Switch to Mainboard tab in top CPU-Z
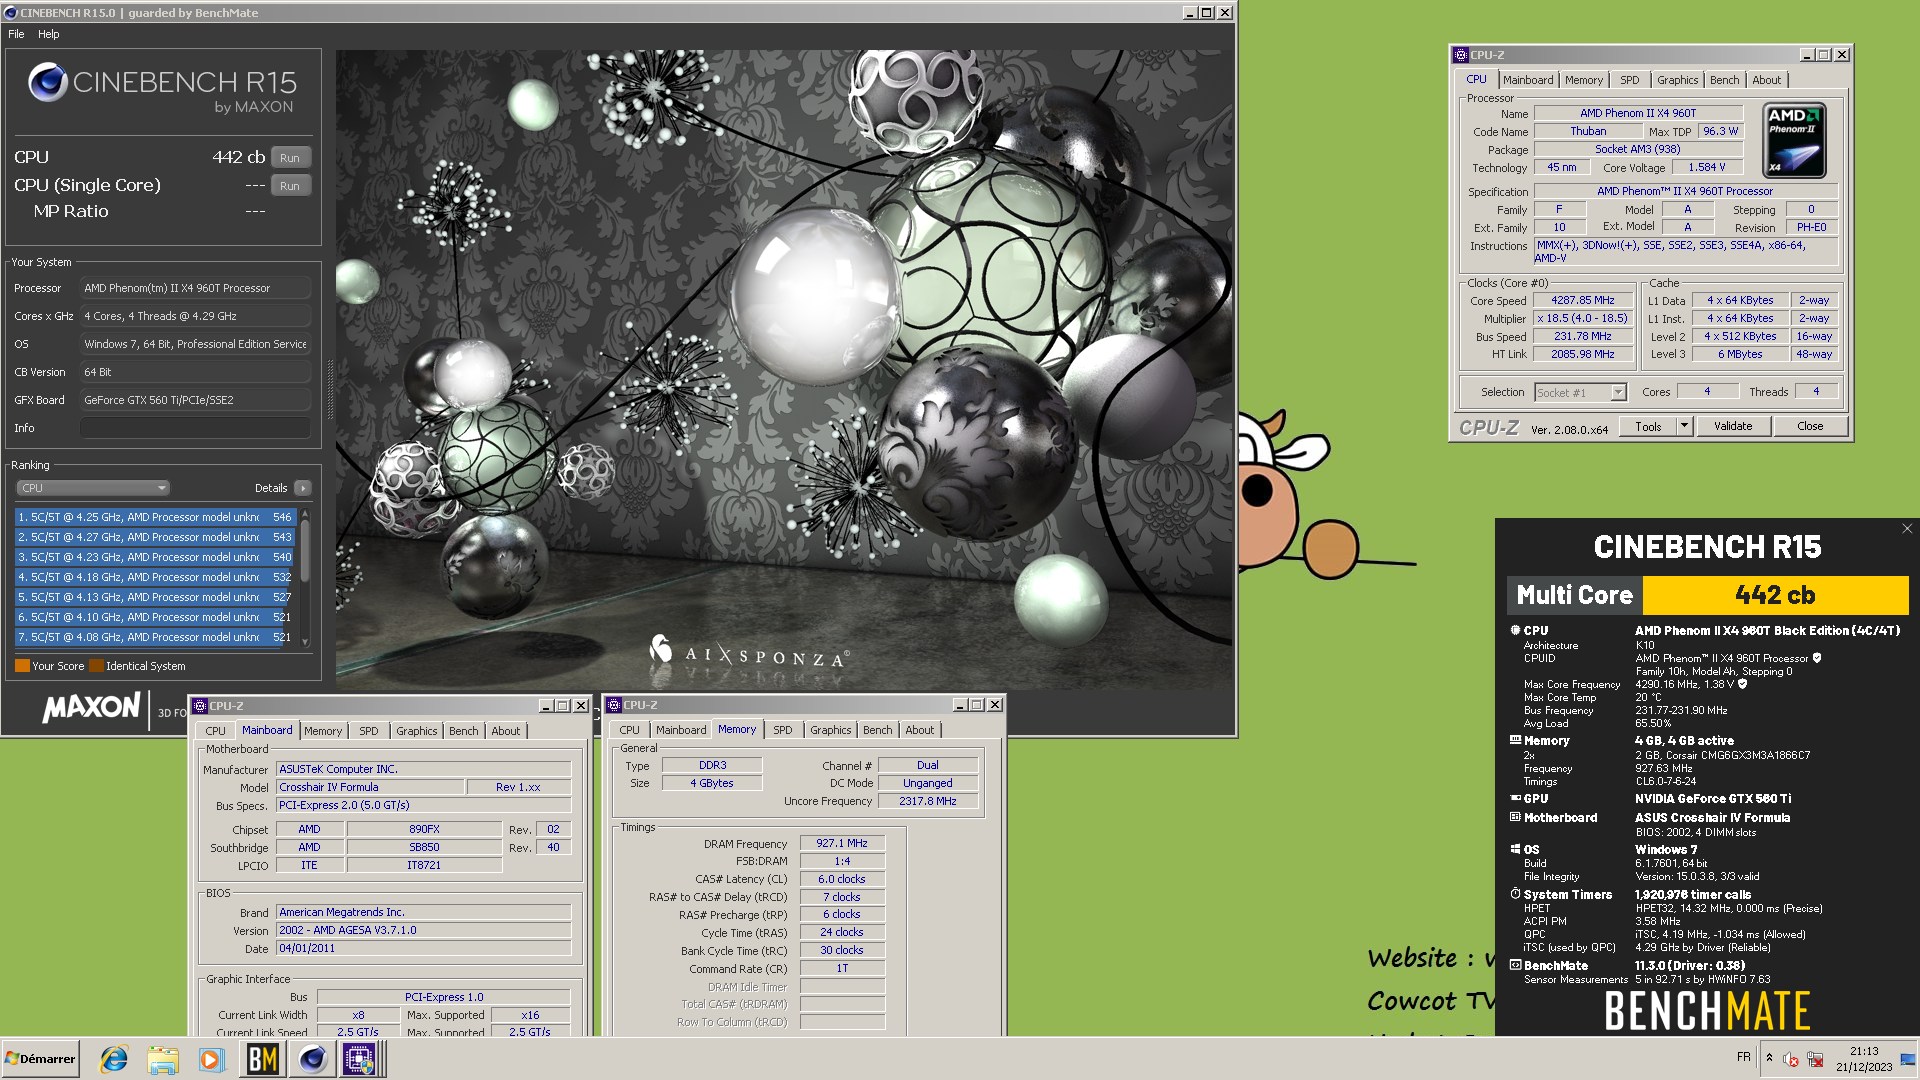The height and width of the screenshot is (1080, 1920). [1527, 80]
